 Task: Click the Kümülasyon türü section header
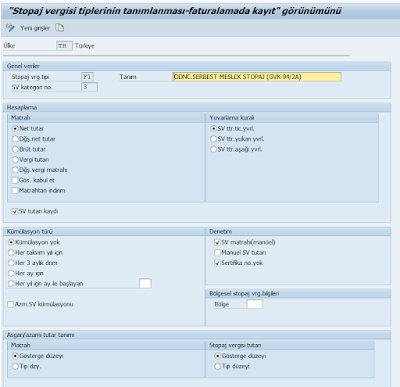point(104,231)
